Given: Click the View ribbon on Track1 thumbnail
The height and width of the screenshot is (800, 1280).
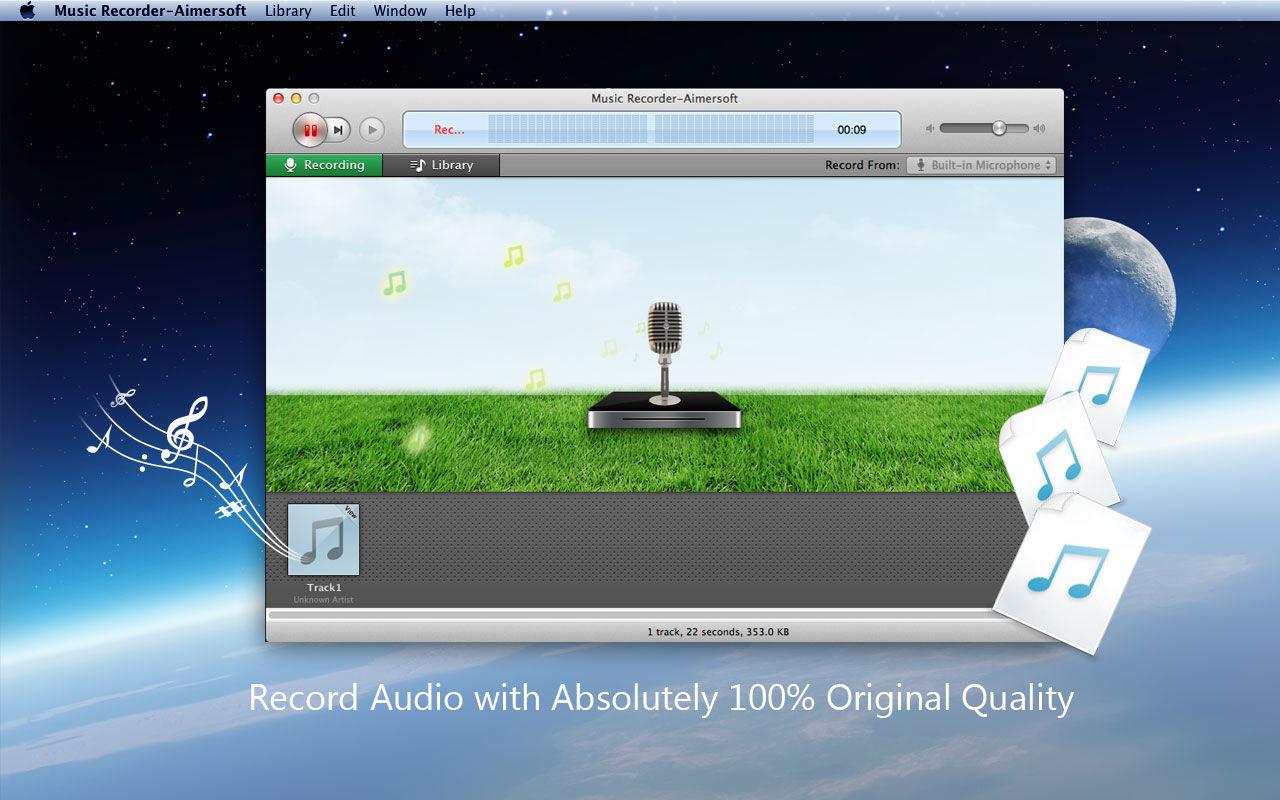Looking at the screenshot, I should (350, 512).
